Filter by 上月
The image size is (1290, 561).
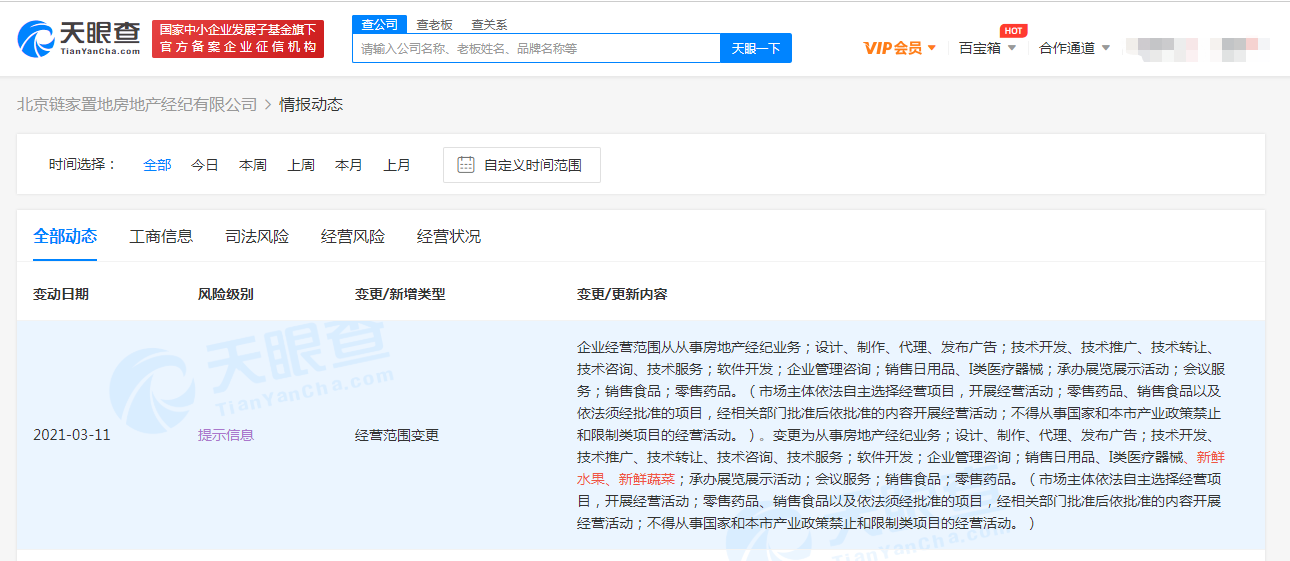pos(397,165)
